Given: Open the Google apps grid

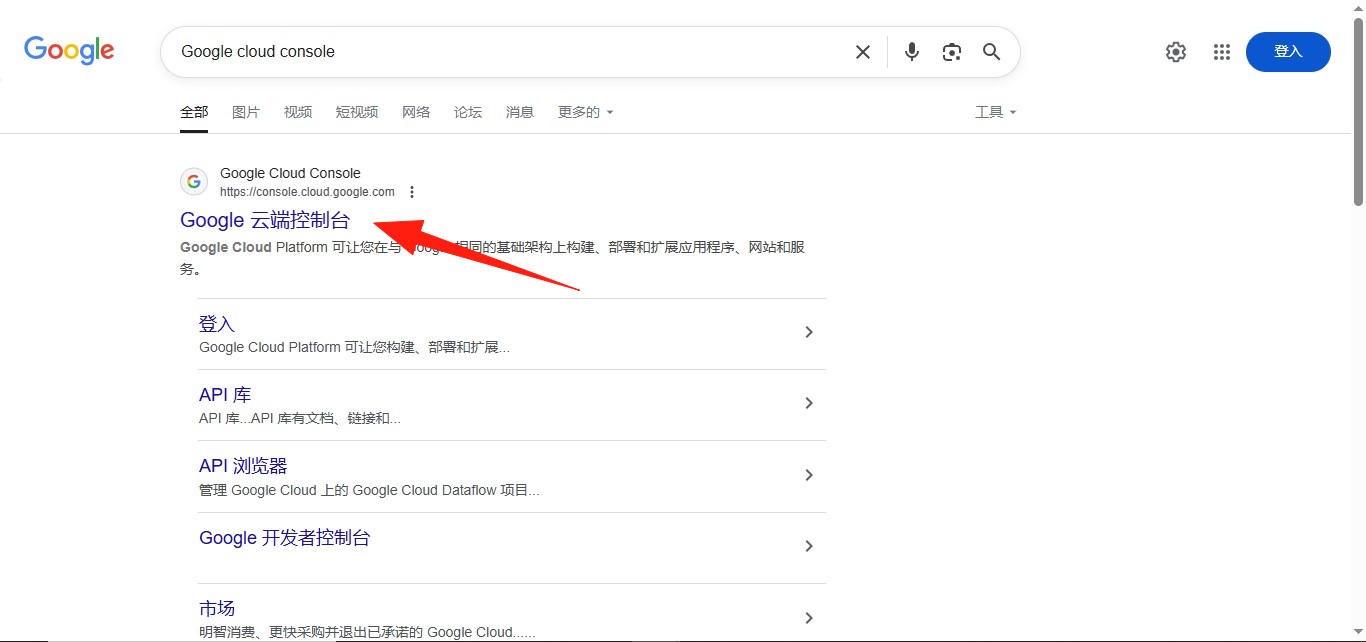Looking at the screenshot, I should click(1221, 51).
